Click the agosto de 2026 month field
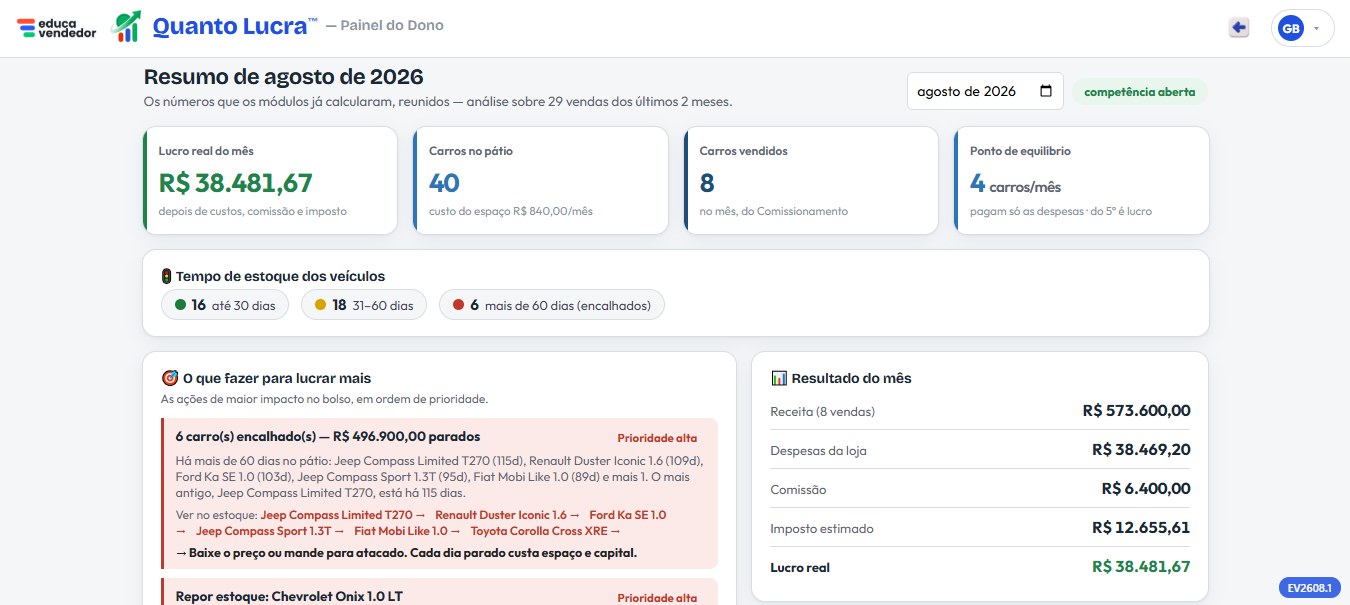The height and width of the screenshot is (605, 1350). (x=985, y=91)
